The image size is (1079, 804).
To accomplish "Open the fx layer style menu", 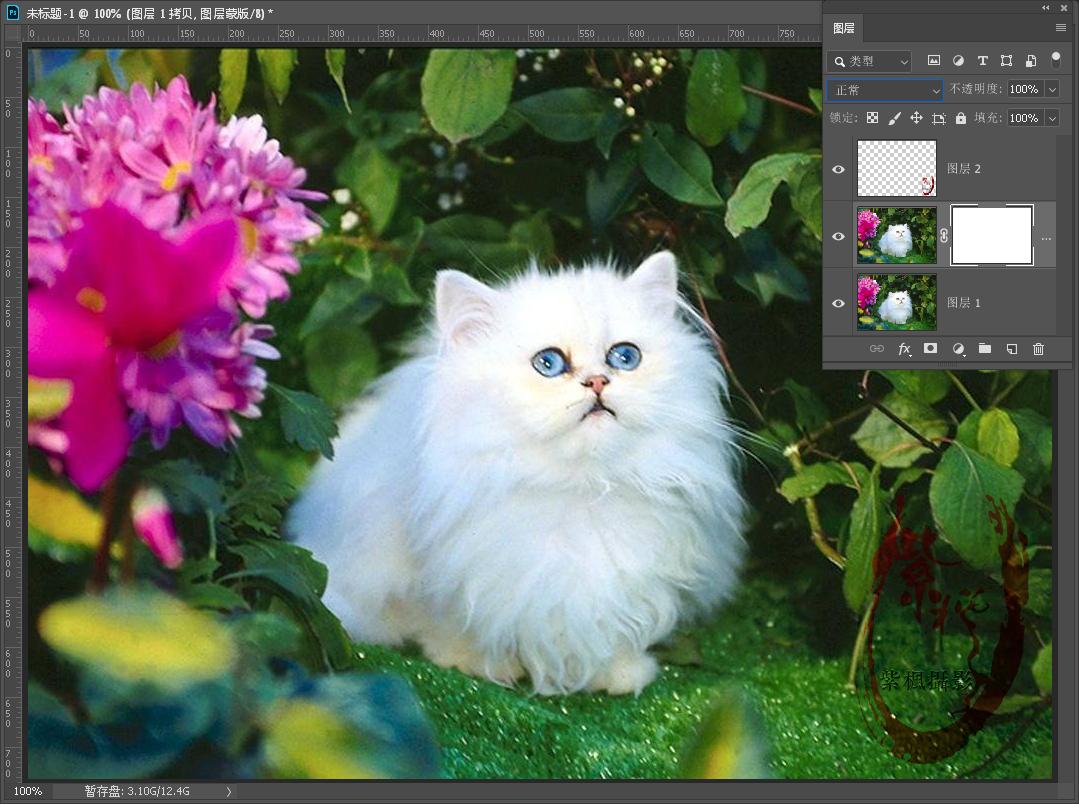I will point(904,348).
